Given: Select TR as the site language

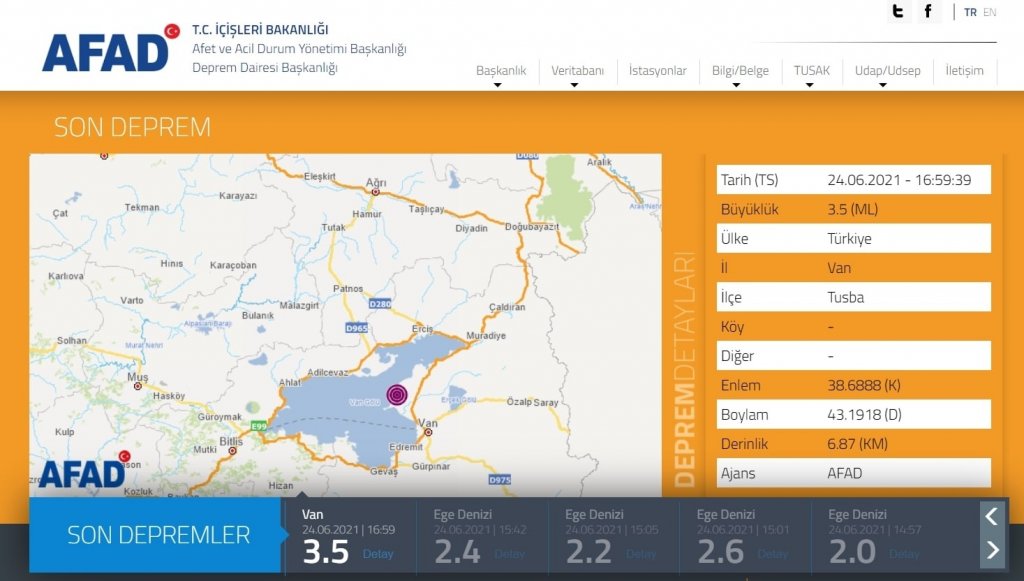Looking at the screenshot, I should tap(969, 13).
